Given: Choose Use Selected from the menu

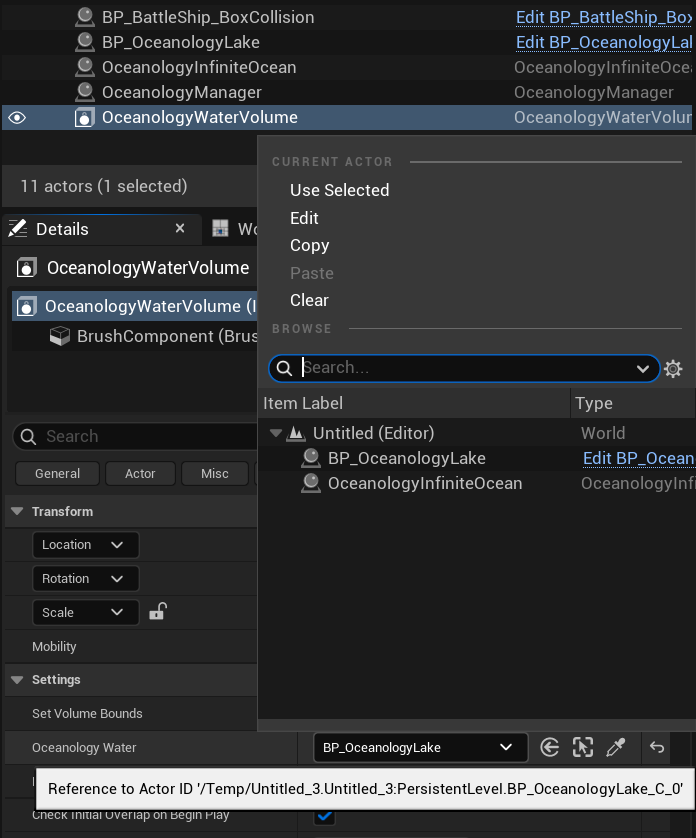Looking at the screenshot, I should tap(339, 190).
